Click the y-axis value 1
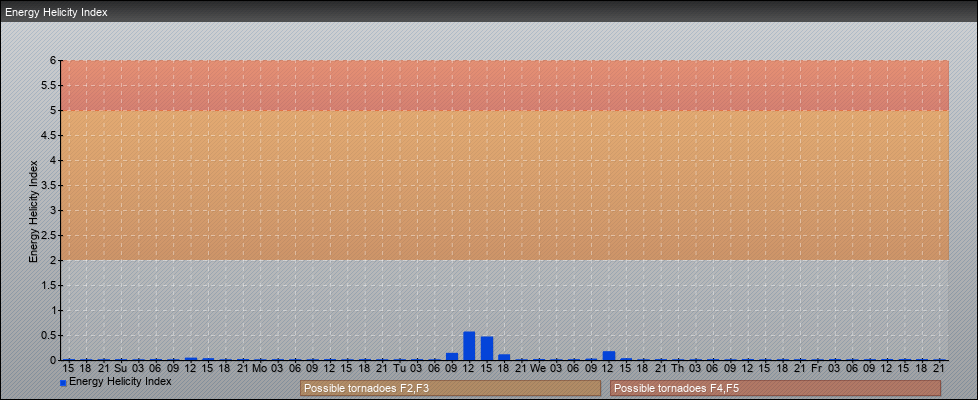Screen dimensions: 978x400 [54, 310]
